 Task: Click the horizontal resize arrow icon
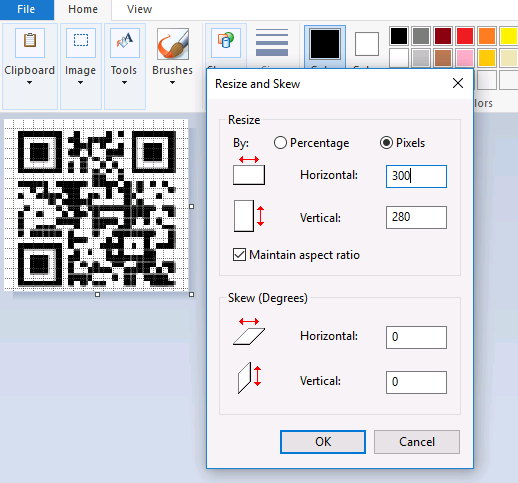click(249, 171)
